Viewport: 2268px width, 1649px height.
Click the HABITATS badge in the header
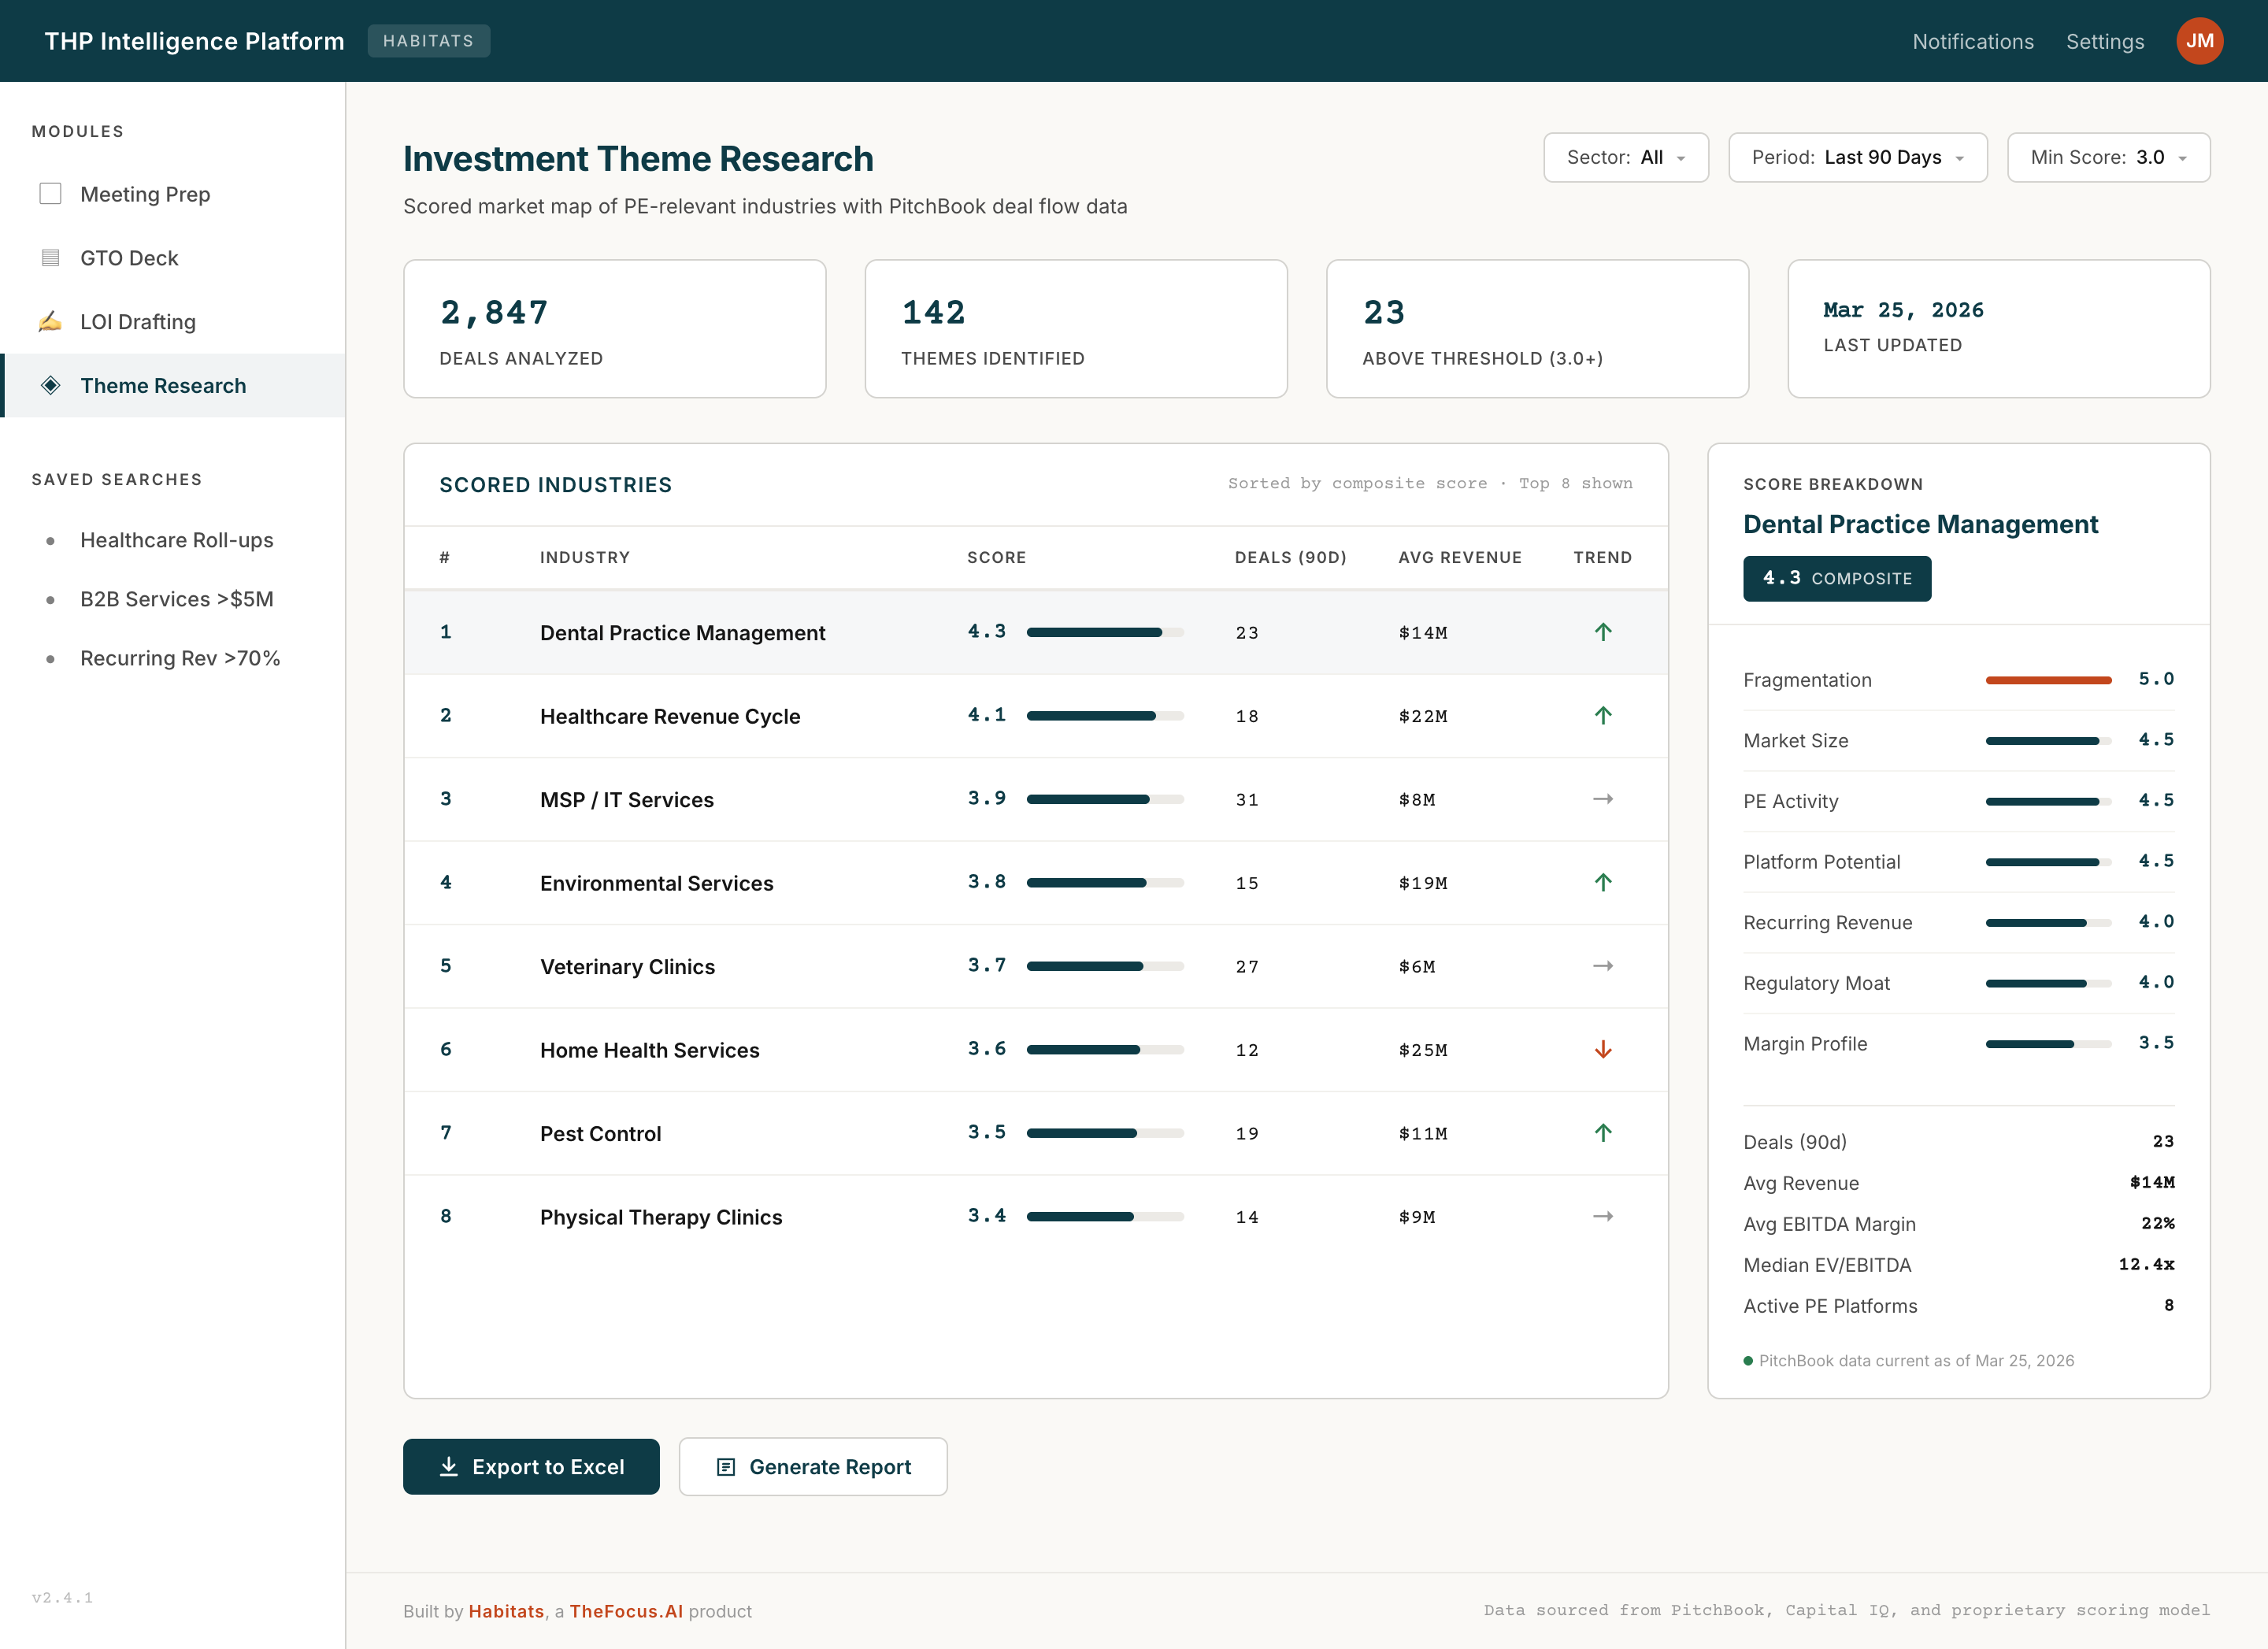point(428,41)
